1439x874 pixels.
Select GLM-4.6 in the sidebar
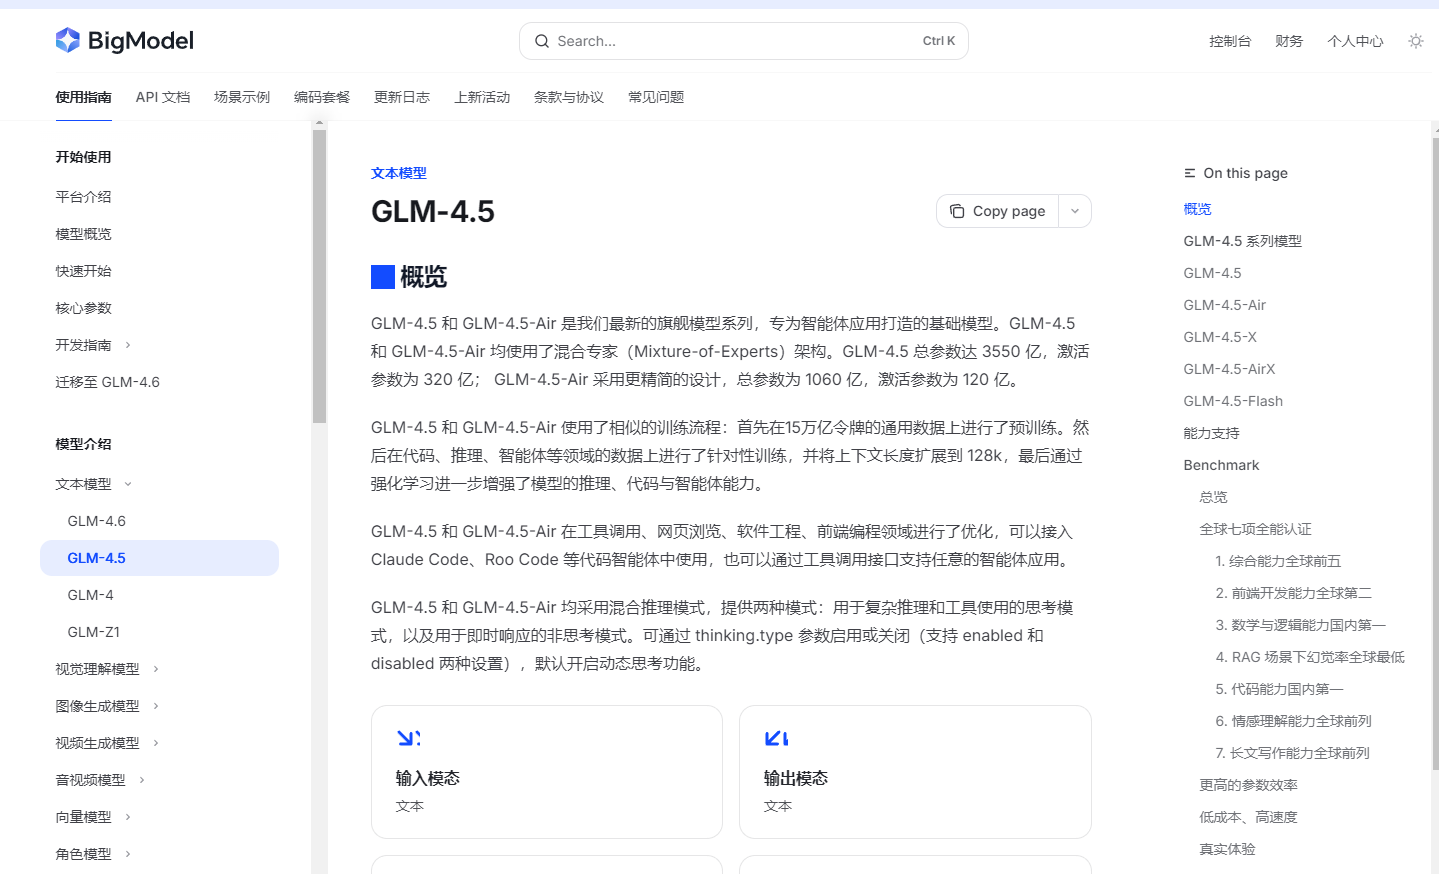click(97, 521)
